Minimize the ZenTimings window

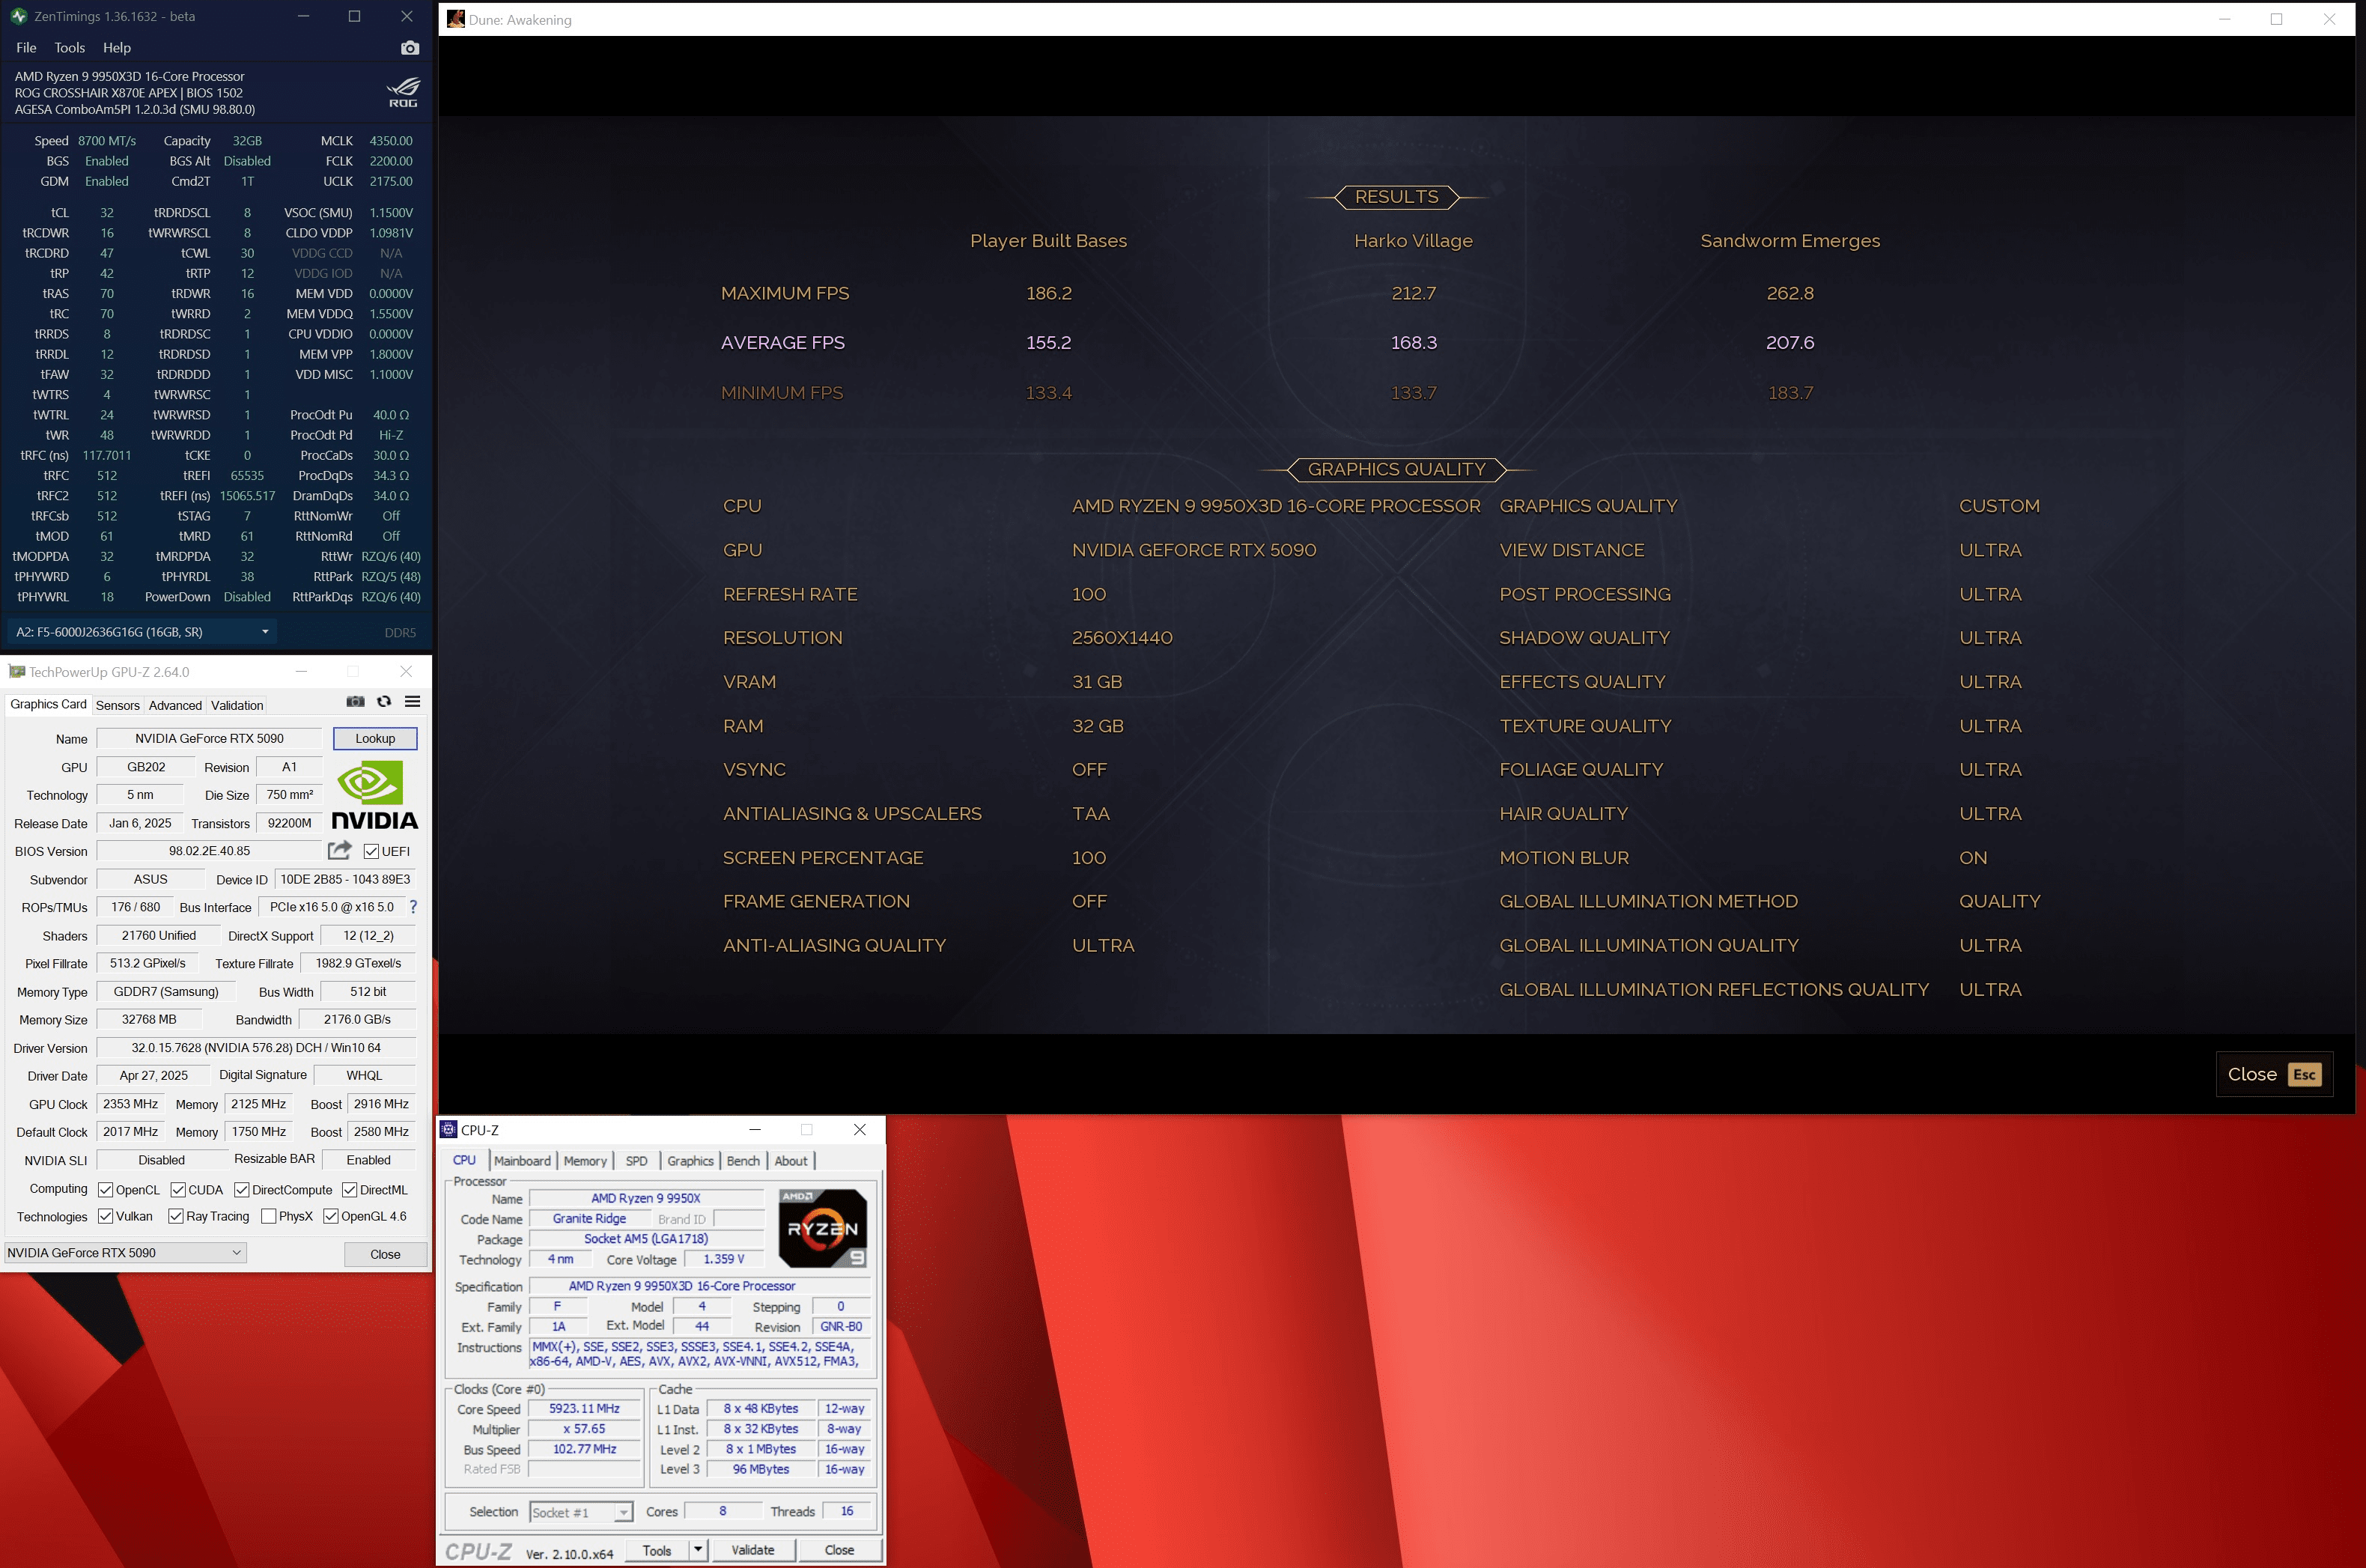[303, 16]
